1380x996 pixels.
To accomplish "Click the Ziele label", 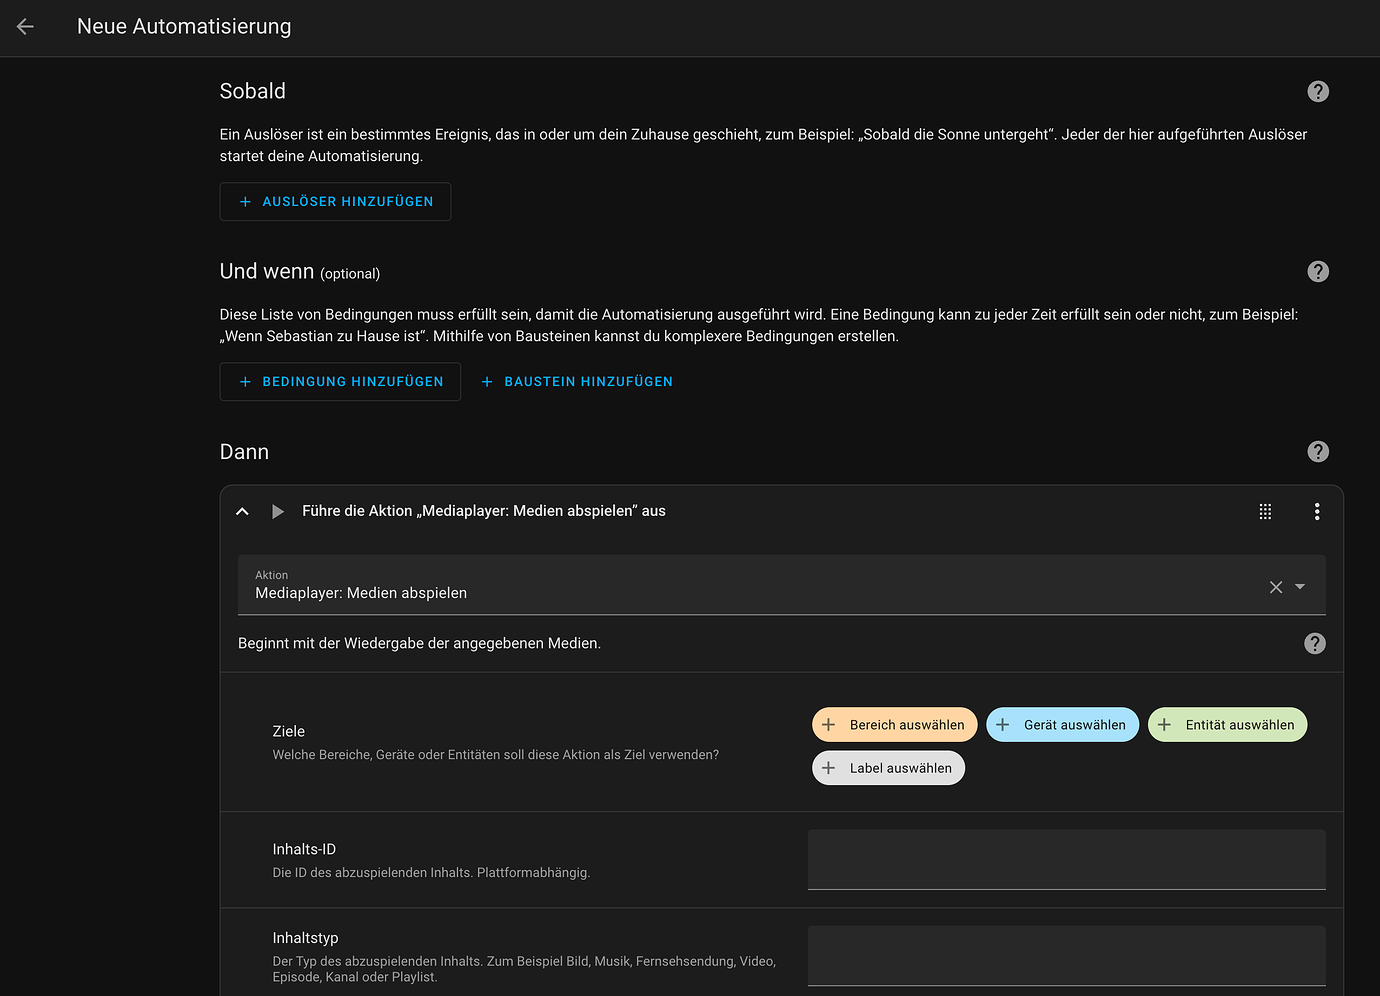I will [289, 732].
